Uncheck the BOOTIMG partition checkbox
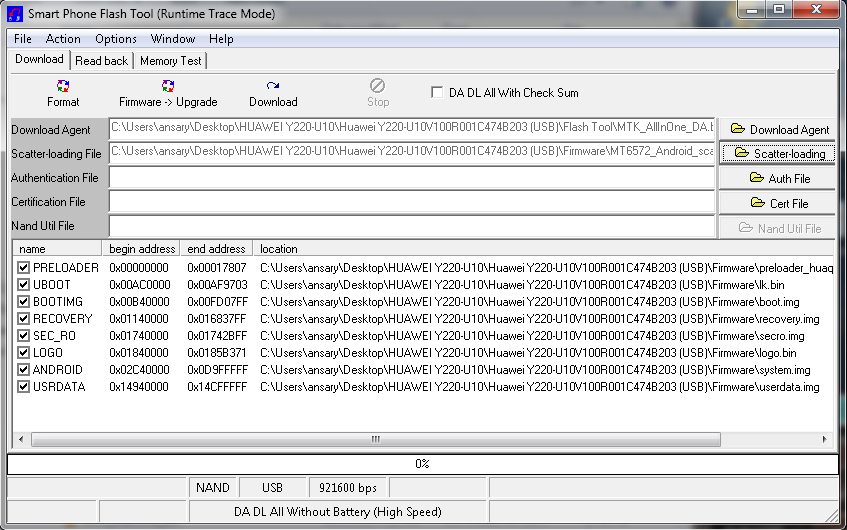 23,301
